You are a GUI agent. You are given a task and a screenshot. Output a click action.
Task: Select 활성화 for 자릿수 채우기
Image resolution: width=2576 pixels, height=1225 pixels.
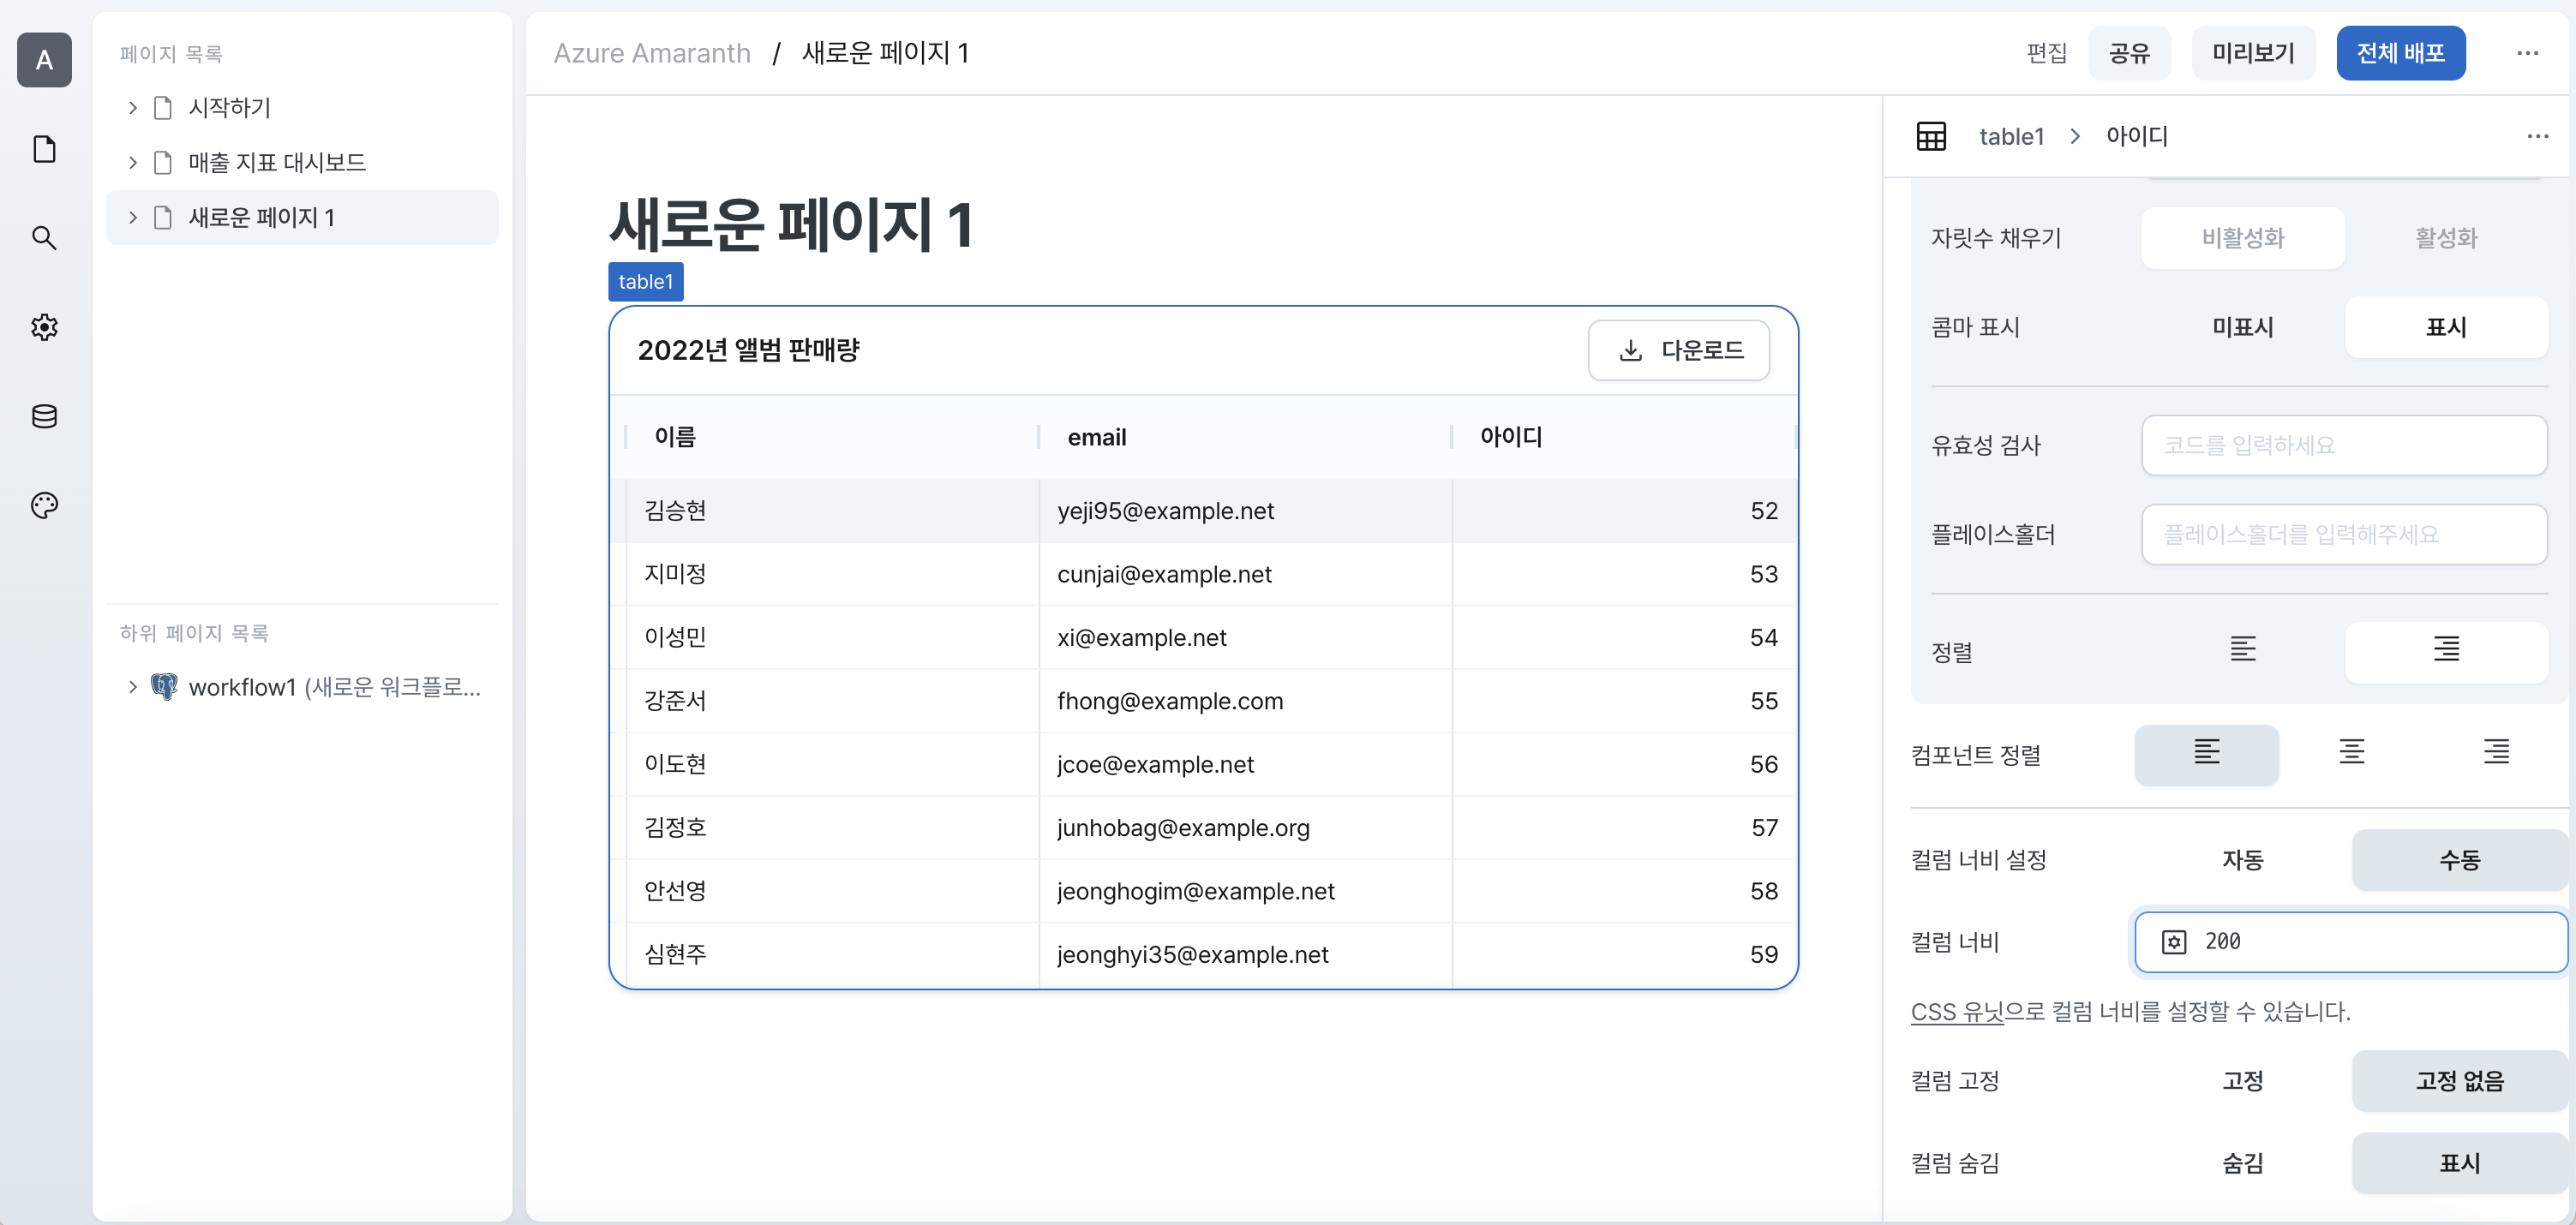2446,238
